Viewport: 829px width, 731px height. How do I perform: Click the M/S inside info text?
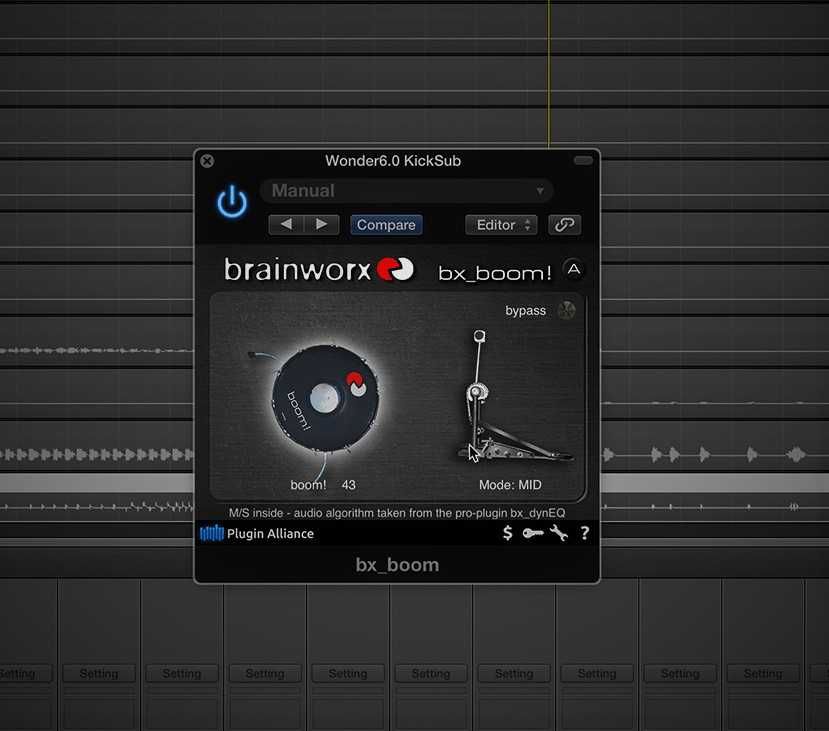coord(397,513)
